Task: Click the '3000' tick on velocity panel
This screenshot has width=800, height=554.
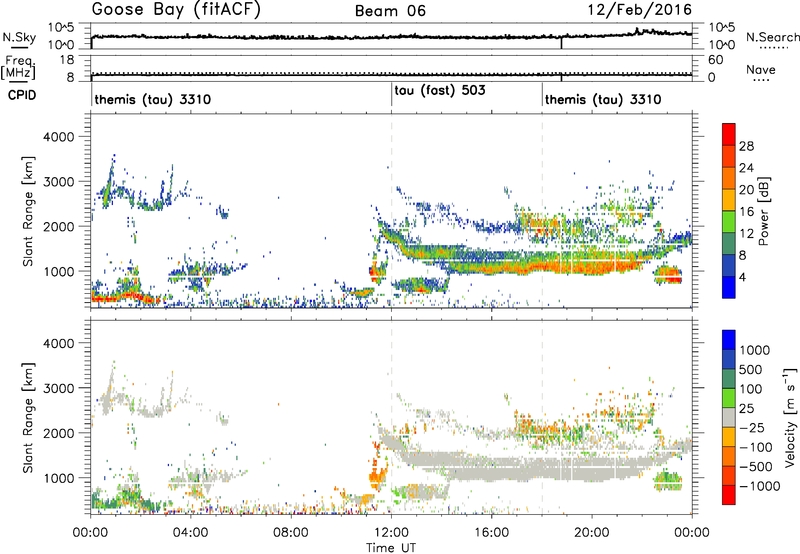Action: [x=58, y=388]
